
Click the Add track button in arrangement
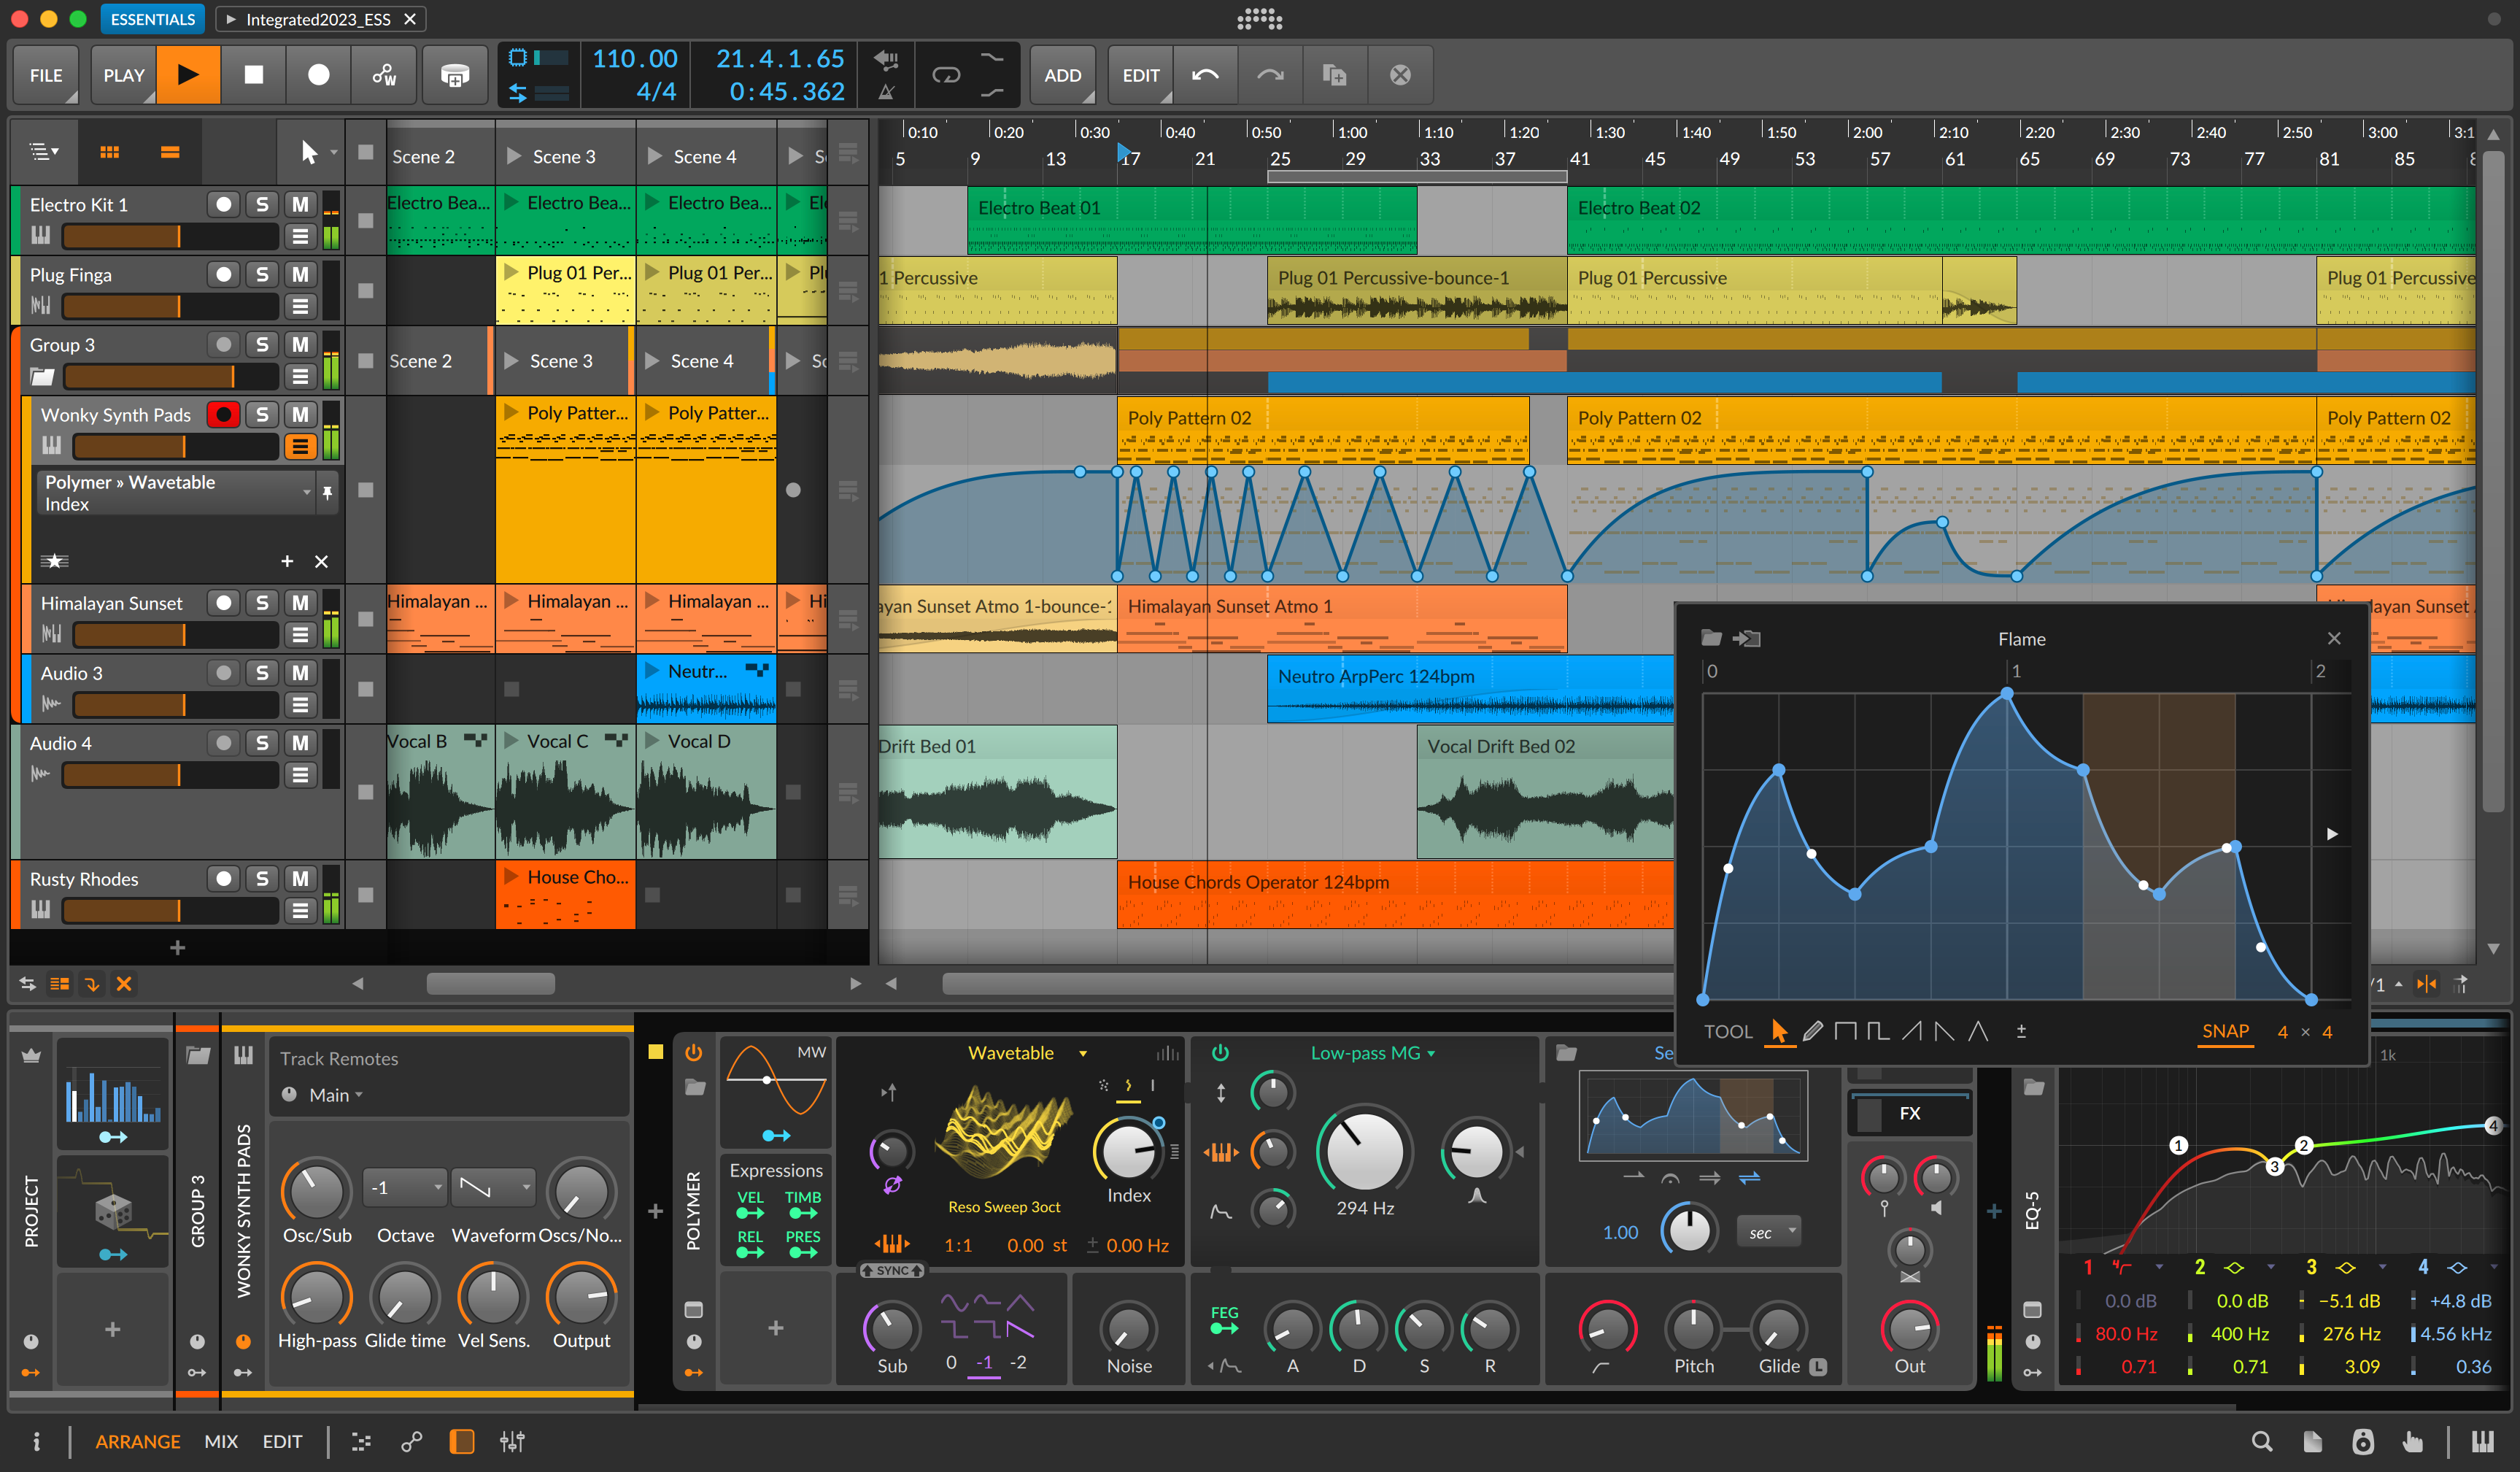(x=175, y=947)
